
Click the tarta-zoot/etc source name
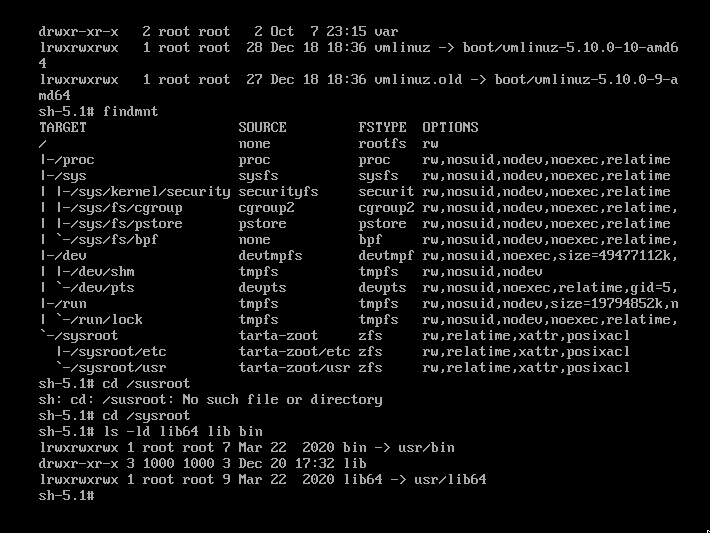point(294,351)
